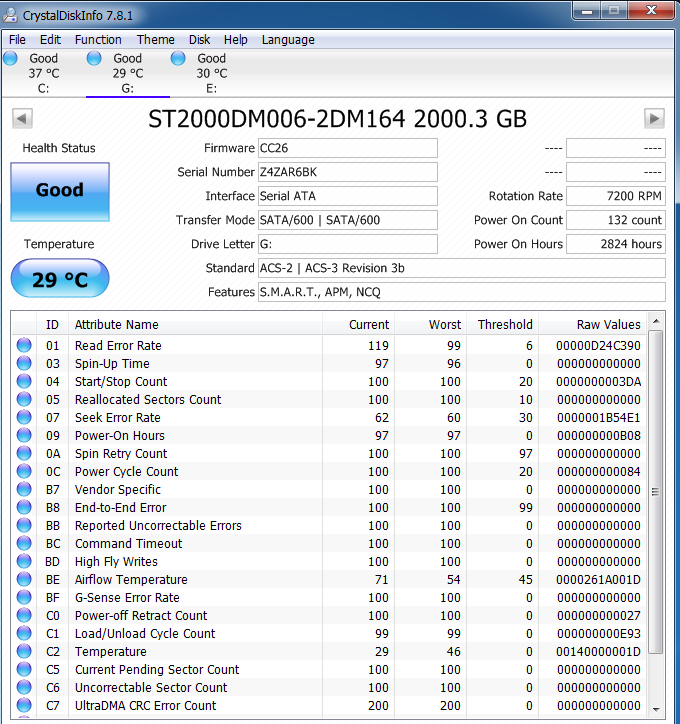Viewport: 680px width, 724px height.
Task: Select the Read Error Rate raw value
Action: coord(598,346)
